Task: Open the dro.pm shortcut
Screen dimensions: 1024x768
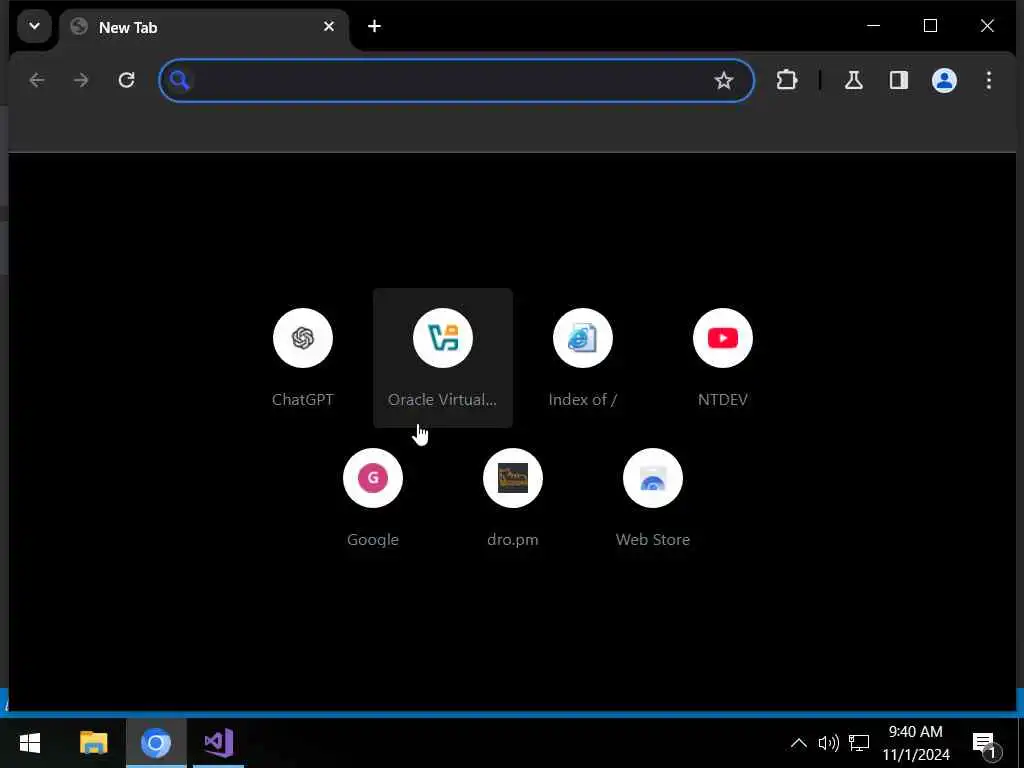Action: coord(513,498)
